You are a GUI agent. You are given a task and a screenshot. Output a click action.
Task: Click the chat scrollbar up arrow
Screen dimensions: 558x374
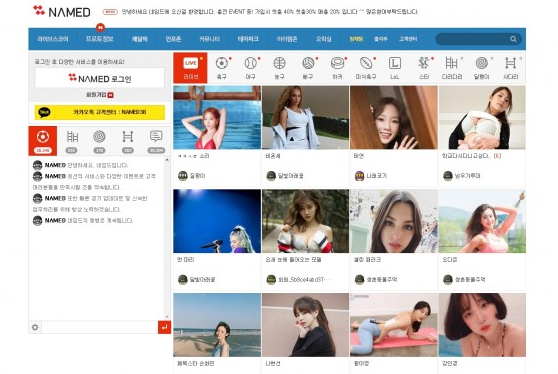(167, 160)
